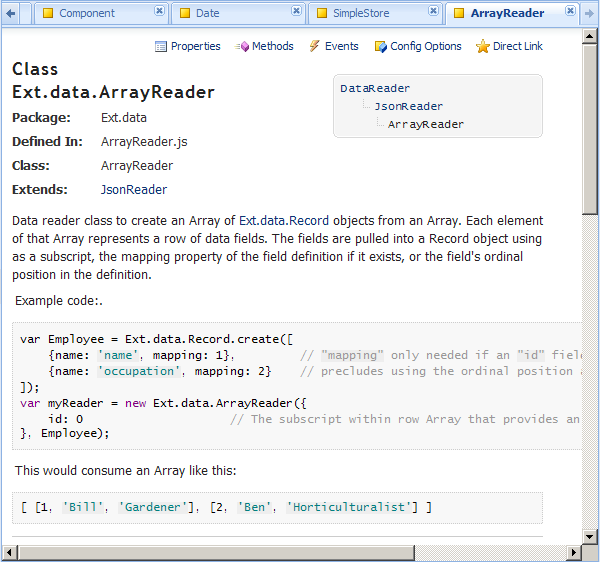Open JsonReader in the Extends row
600x562 pixels.
coord(134,190)
